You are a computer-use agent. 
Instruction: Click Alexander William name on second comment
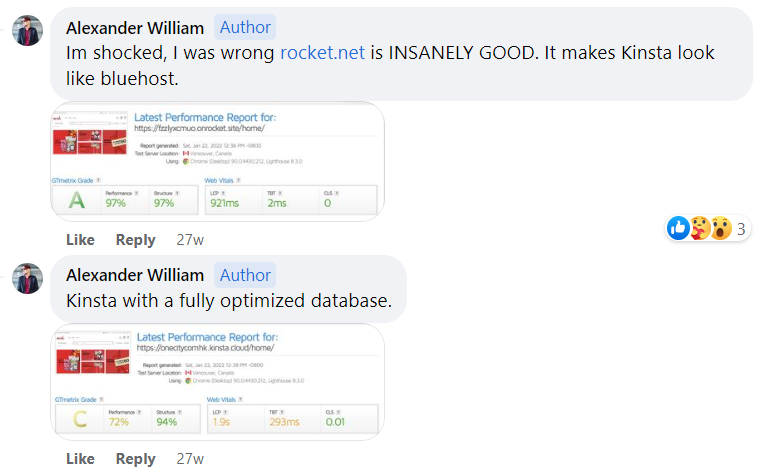(x=135, y=276)
